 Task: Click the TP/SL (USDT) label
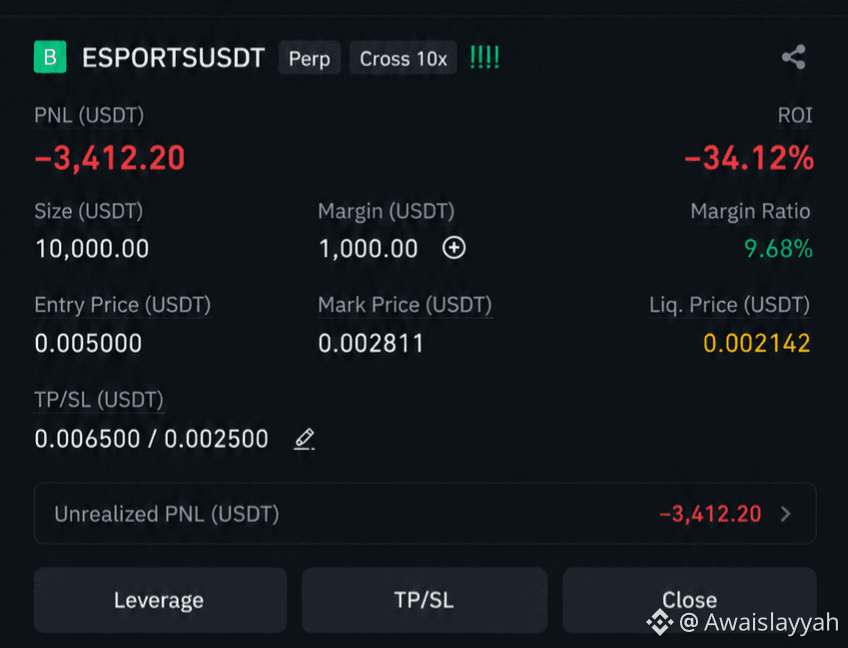(99, 400)
